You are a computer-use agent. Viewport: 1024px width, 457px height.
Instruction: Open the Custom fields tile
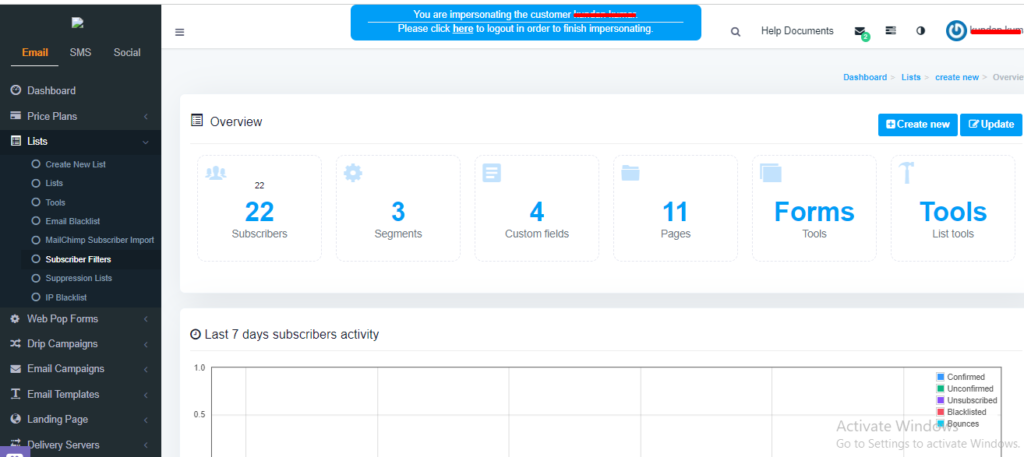tap(536, 208)
